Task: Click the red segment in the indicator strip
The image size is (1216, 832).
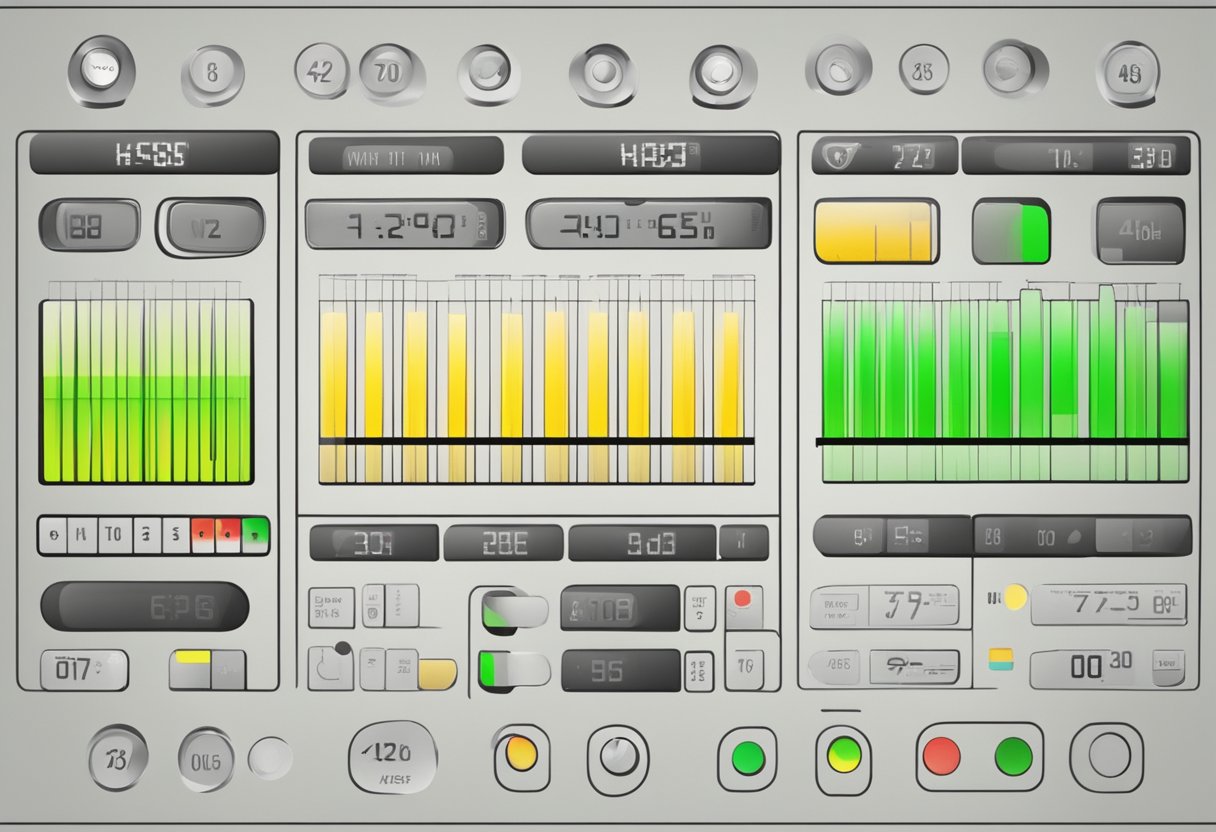Action: [x=203, y=535]
